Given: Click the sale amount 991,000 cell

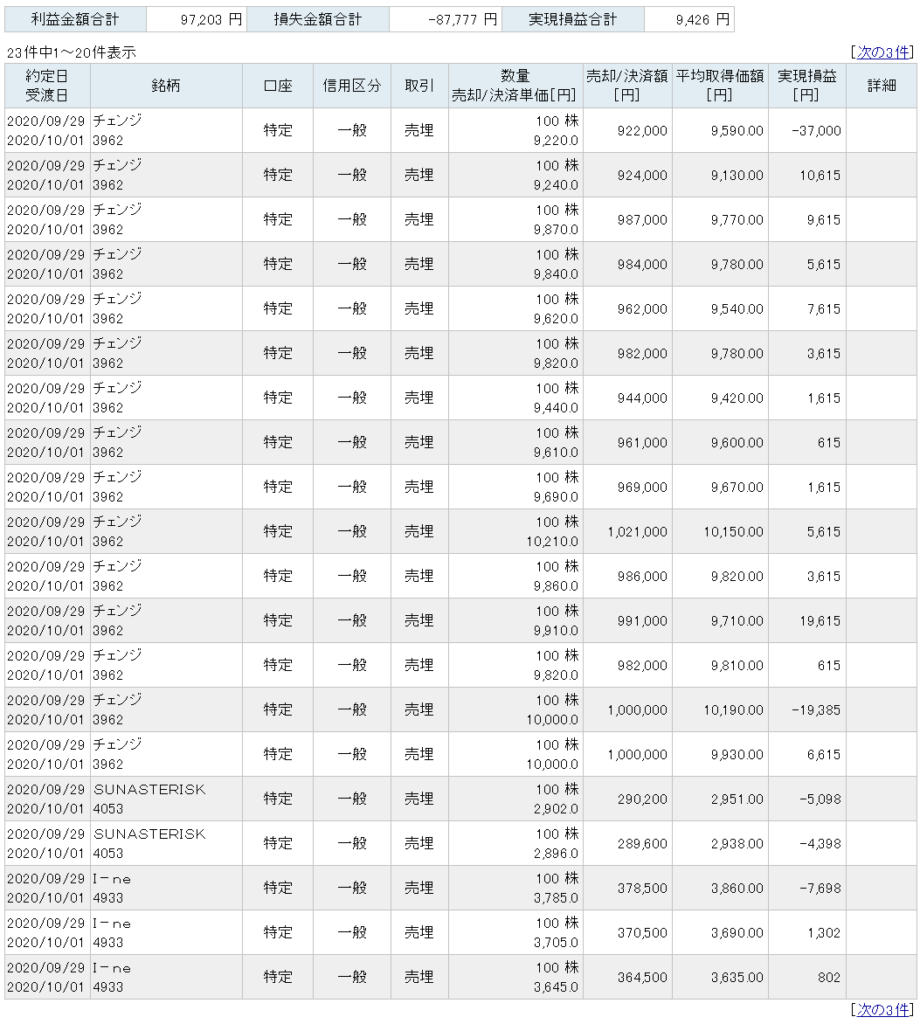Looking at the screenshot, I should click(x=627, y=621).
